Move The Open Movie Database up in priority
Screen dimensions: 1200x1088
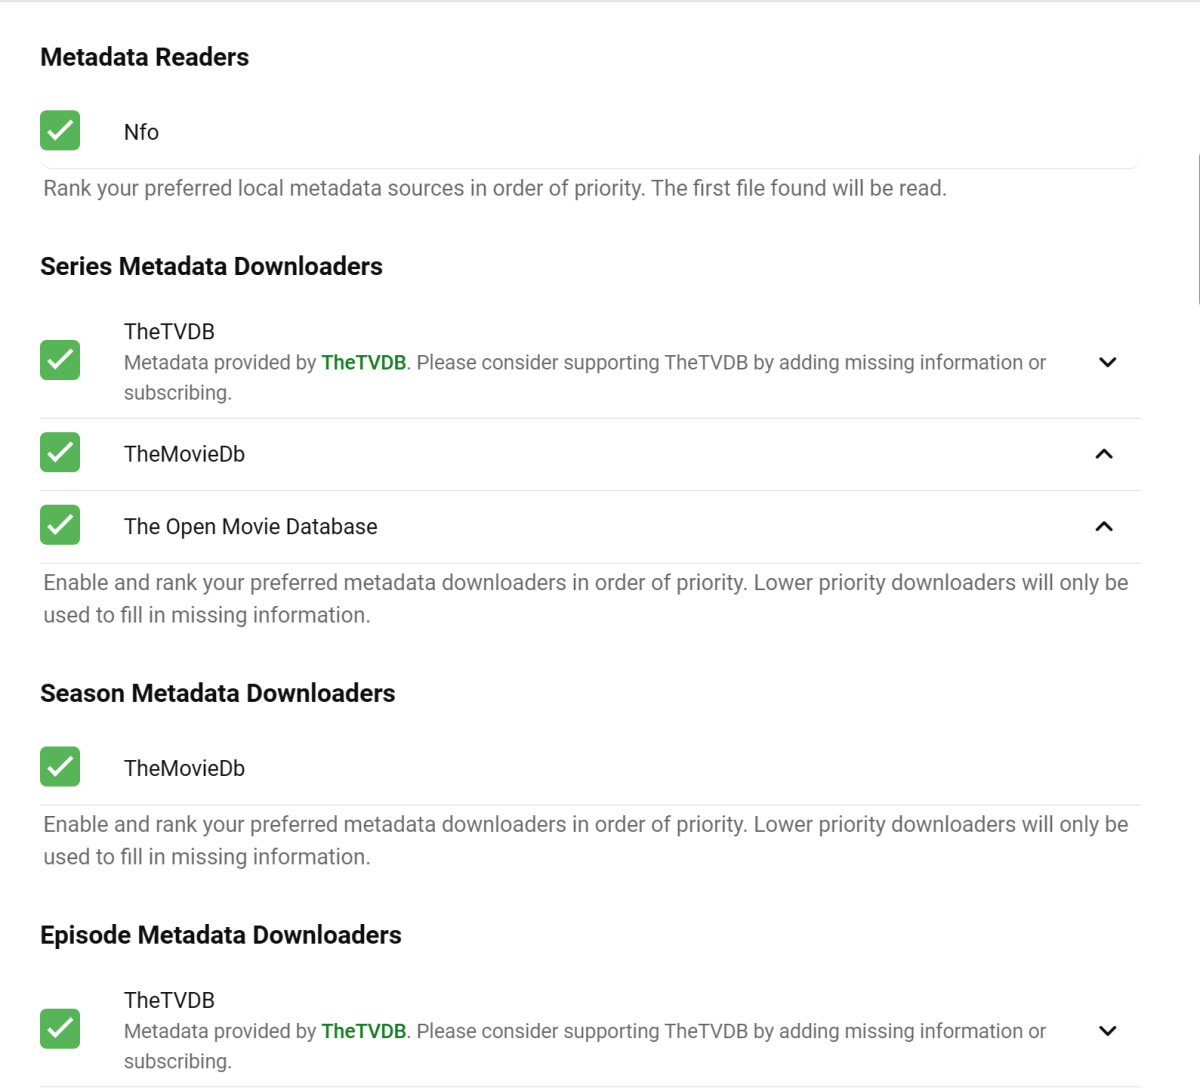1104,526
